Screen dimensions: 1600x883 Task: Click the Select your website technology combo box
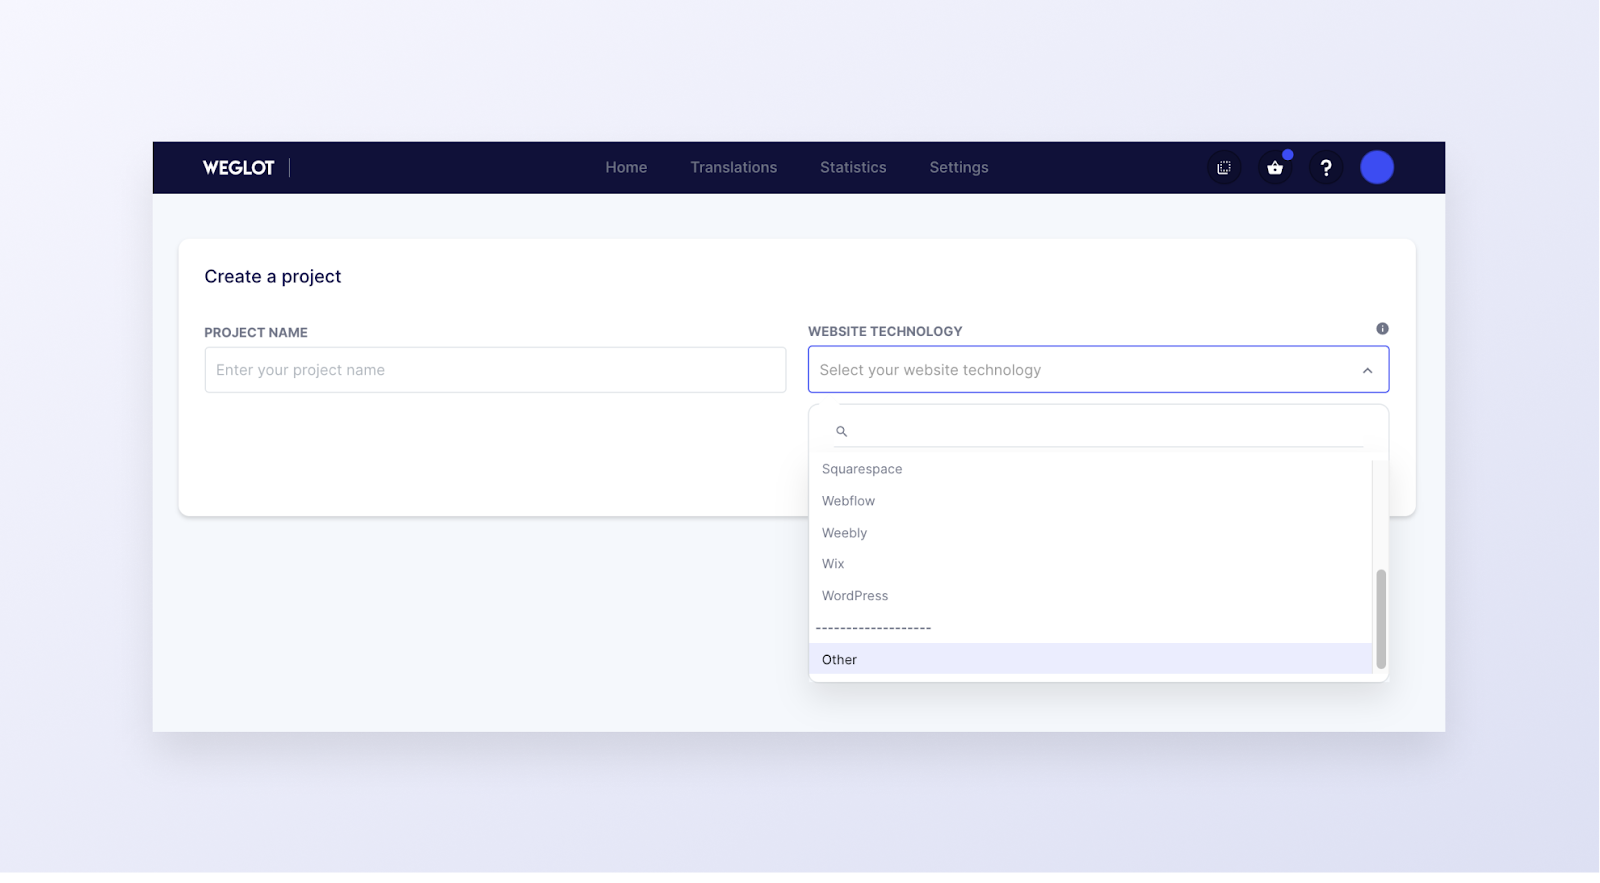pos(1098,370)
